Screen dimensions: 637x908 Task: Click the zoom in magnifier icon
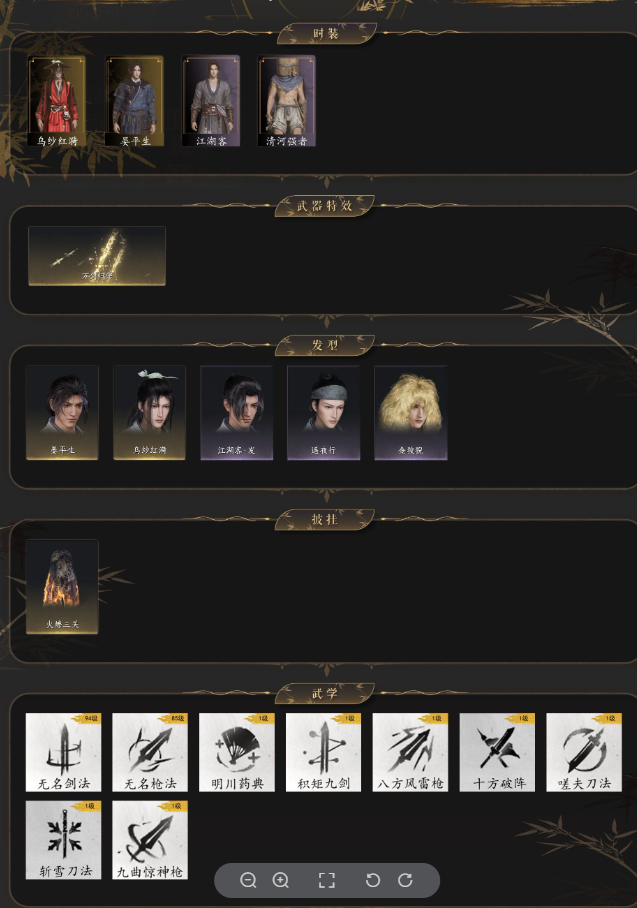pyautogui.click(x=281, y=880)
